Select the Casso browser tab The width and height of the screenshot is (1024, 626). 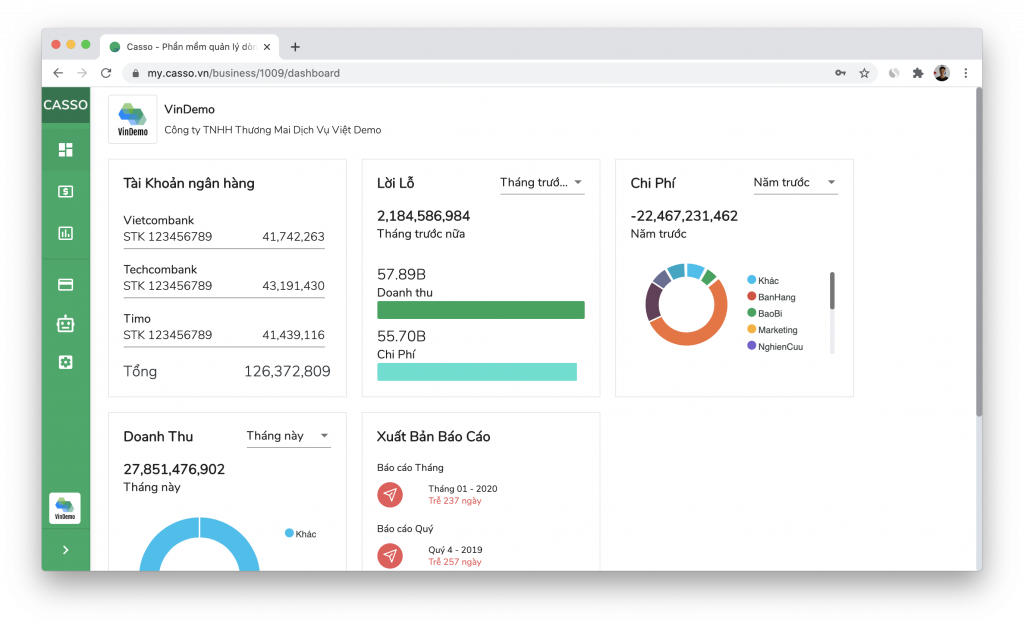pos(190,47)
